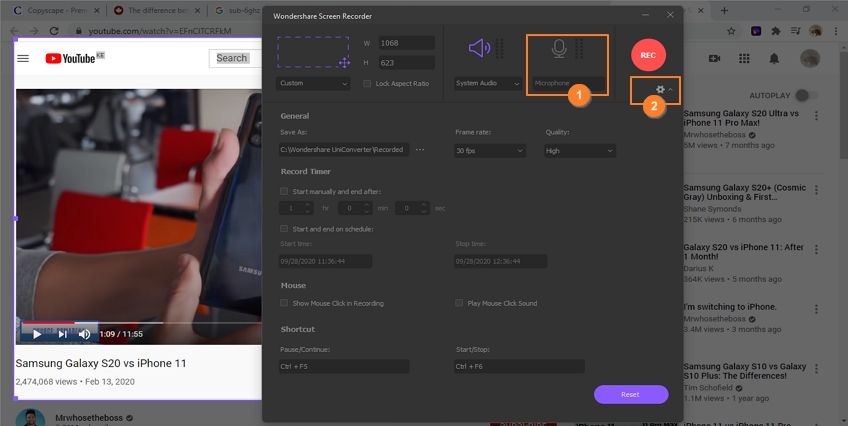Open Chrome extensions puzzle icon
848x426 pixels.
pyautogui.click(x=776, y=31)
